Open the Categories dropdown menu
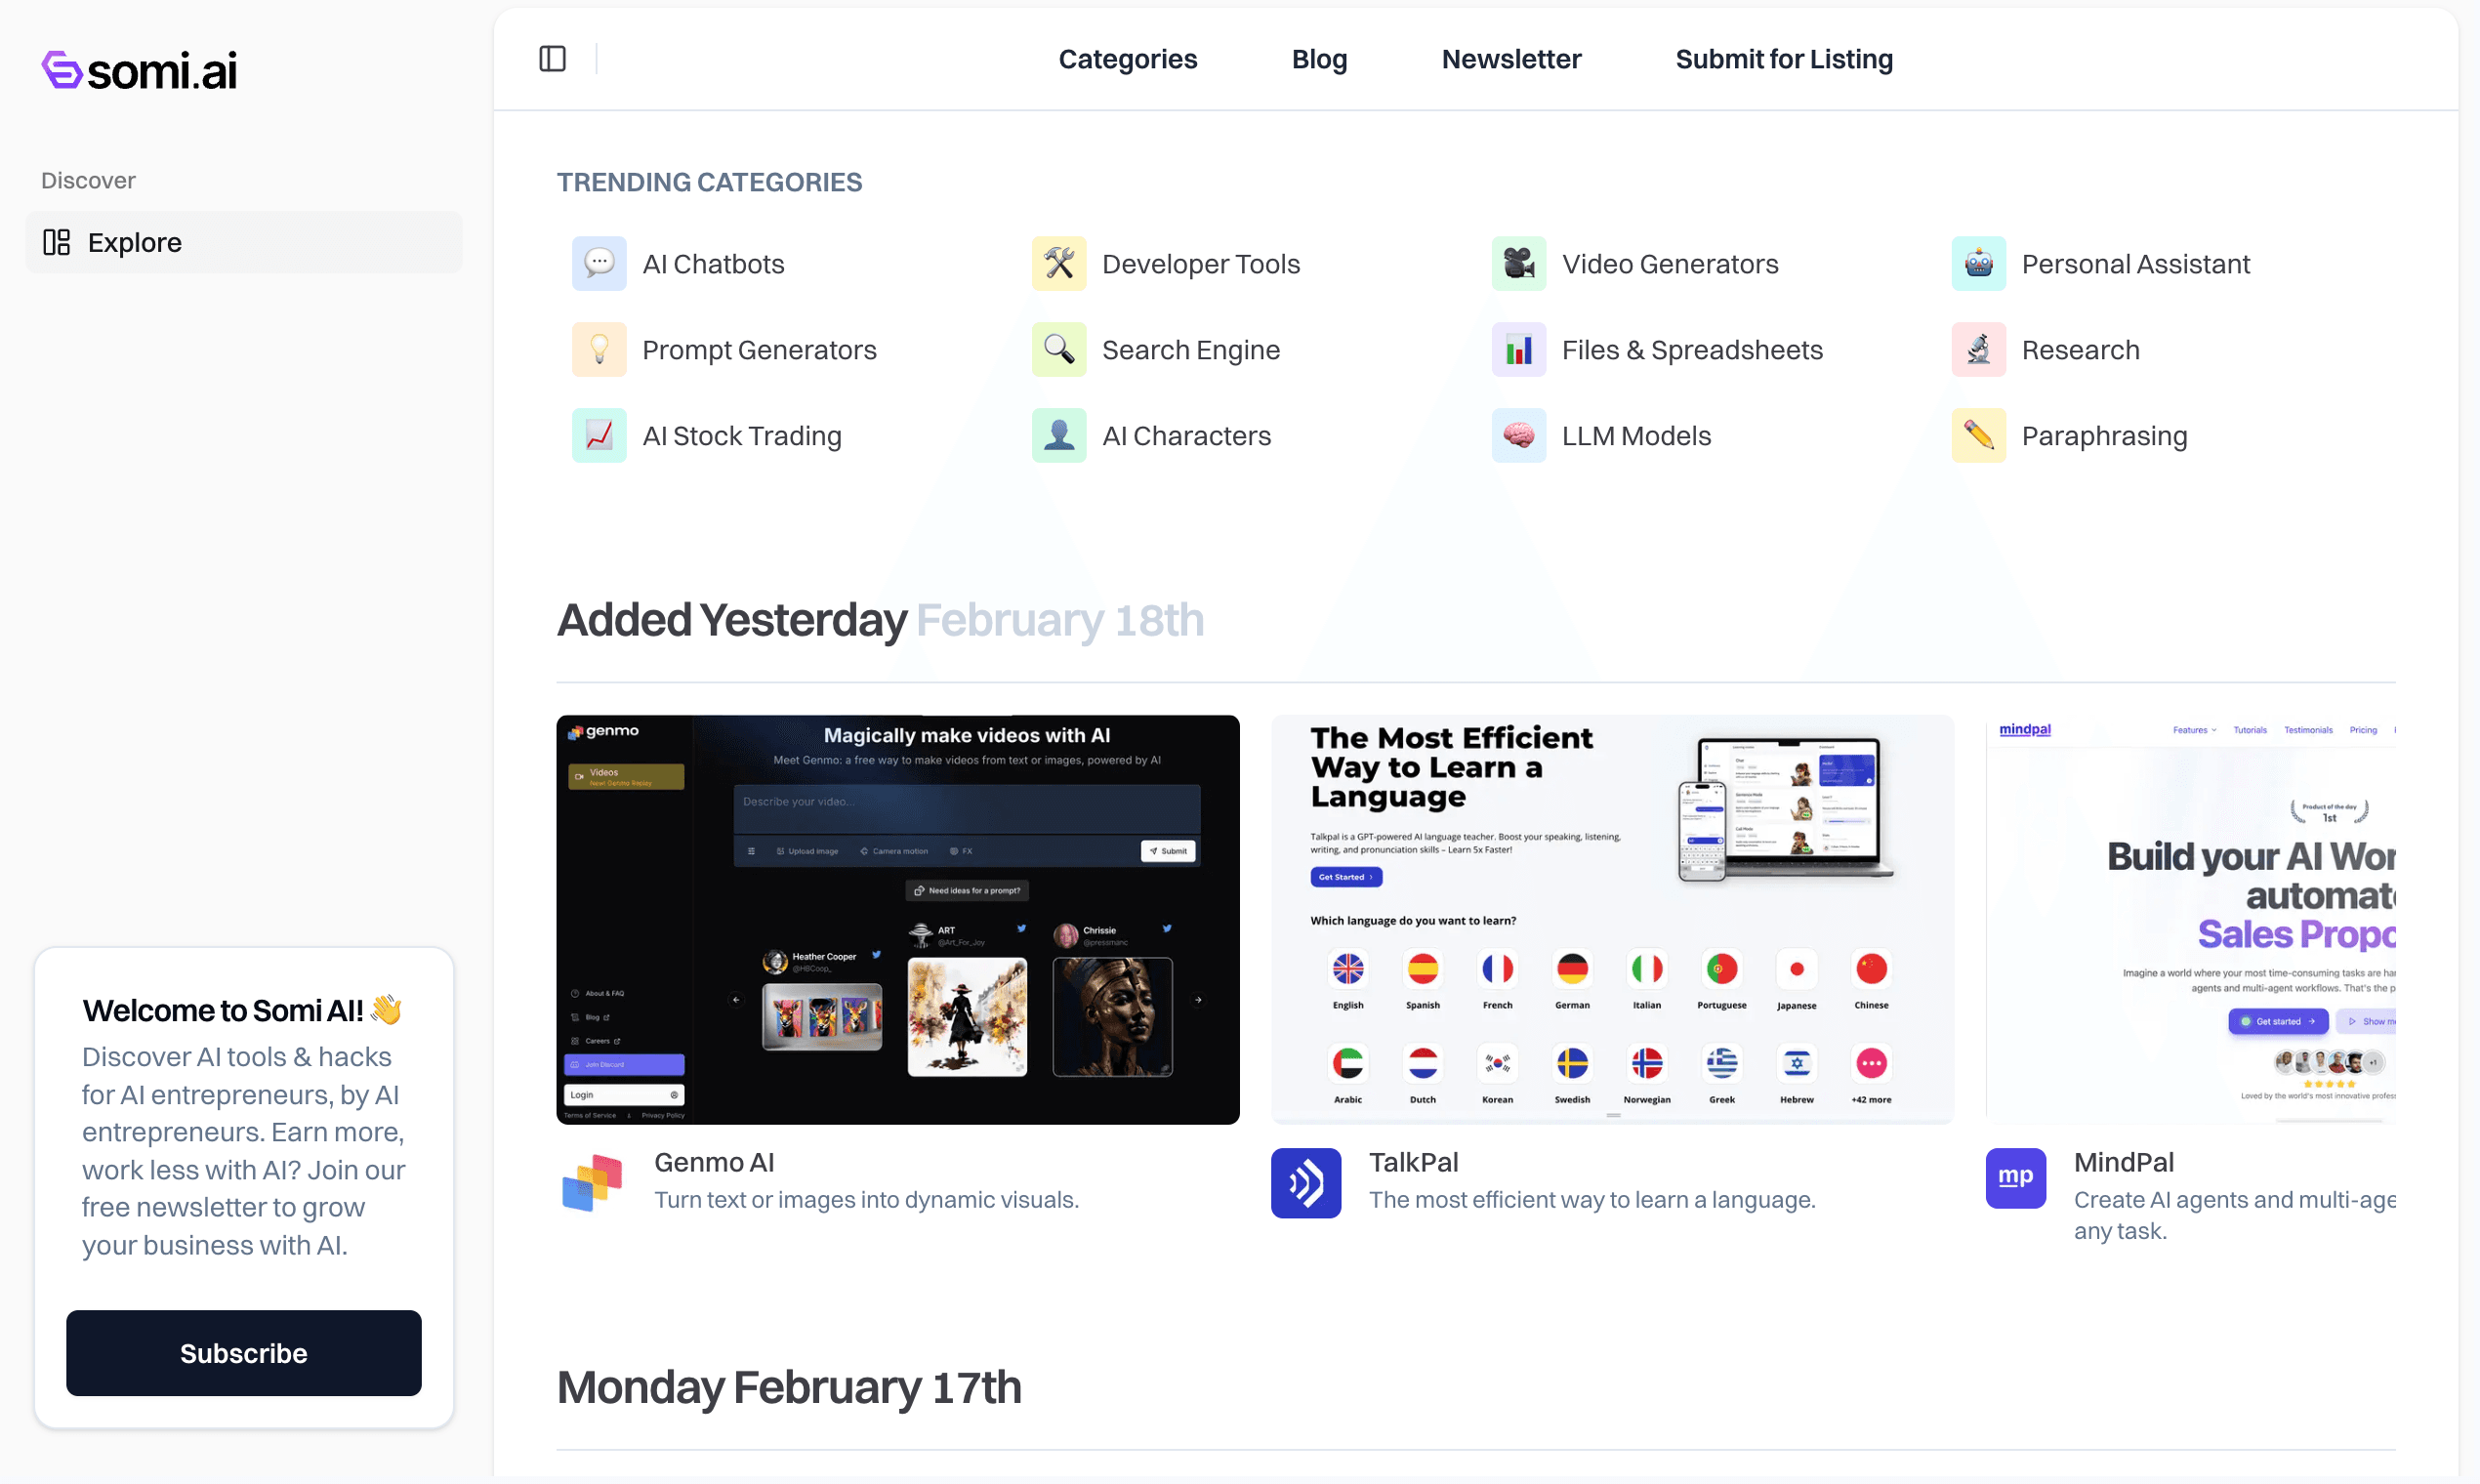The width and height of the screenshot is (2480, 1484). pos(1127,59)
